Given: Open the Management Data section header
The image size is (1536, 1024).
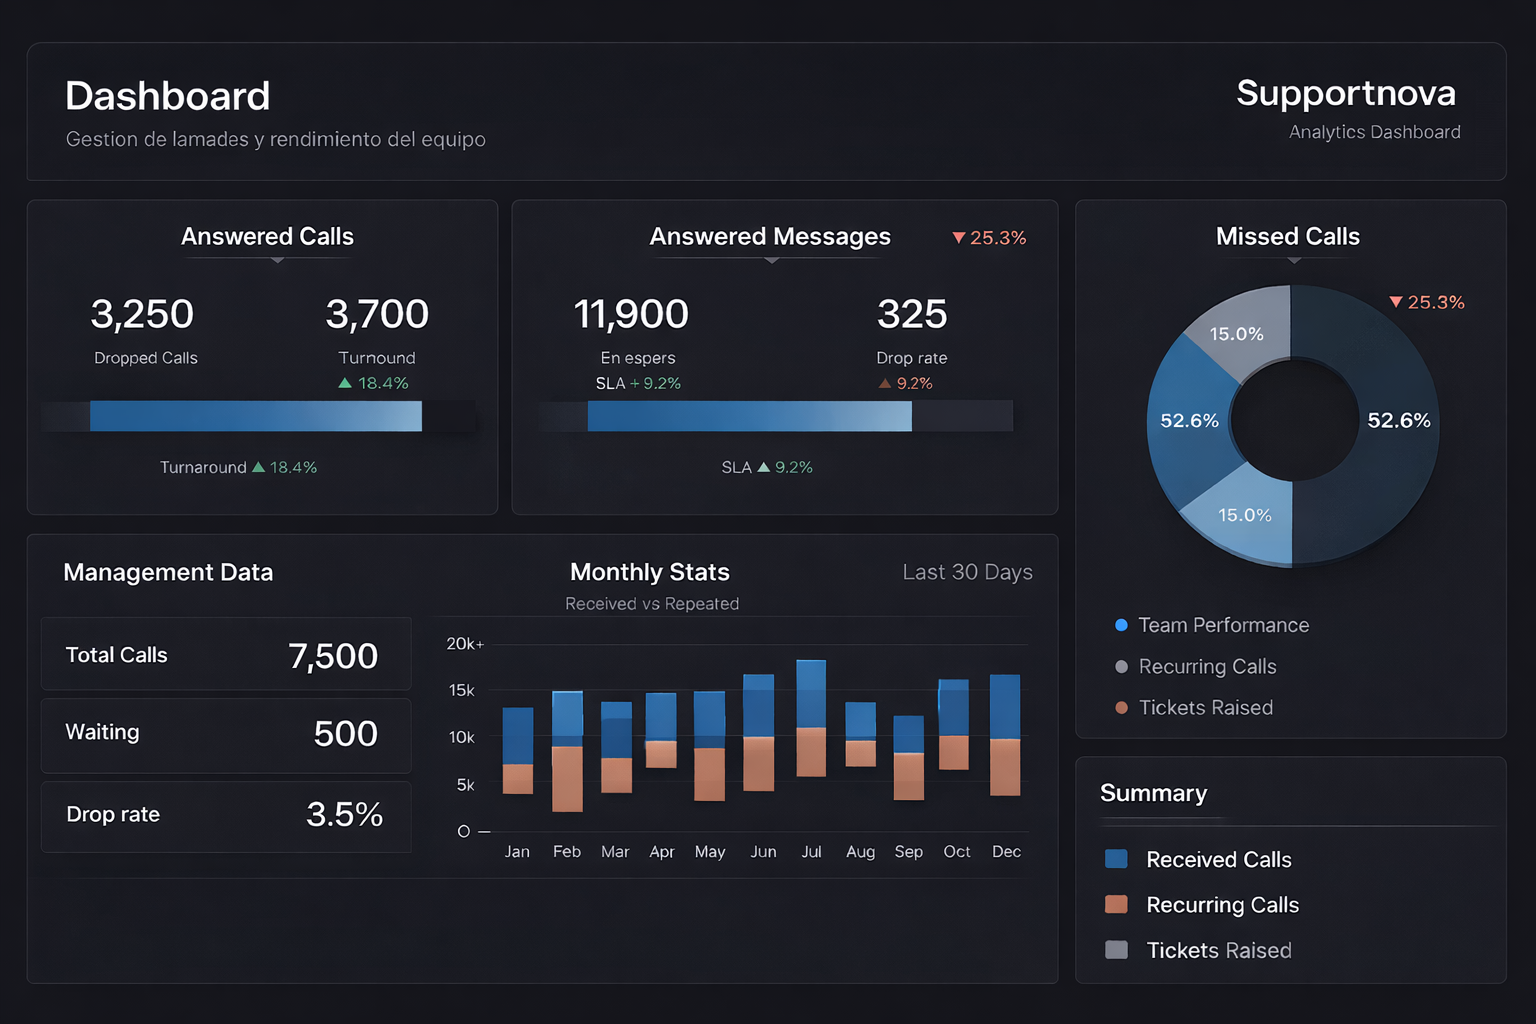Looking at the screenshot, I should [168, 572].
